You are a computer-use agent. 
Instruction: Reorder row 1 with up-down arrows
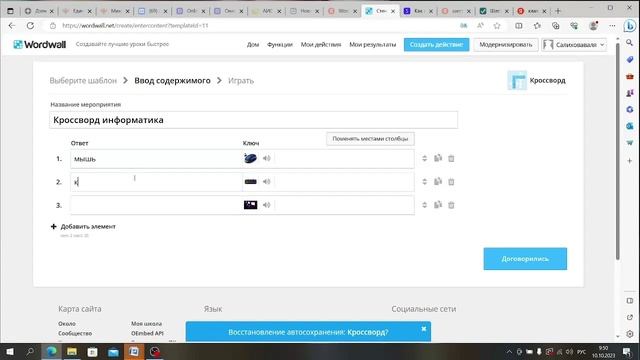pyautogui.click(x=424, y=158)
